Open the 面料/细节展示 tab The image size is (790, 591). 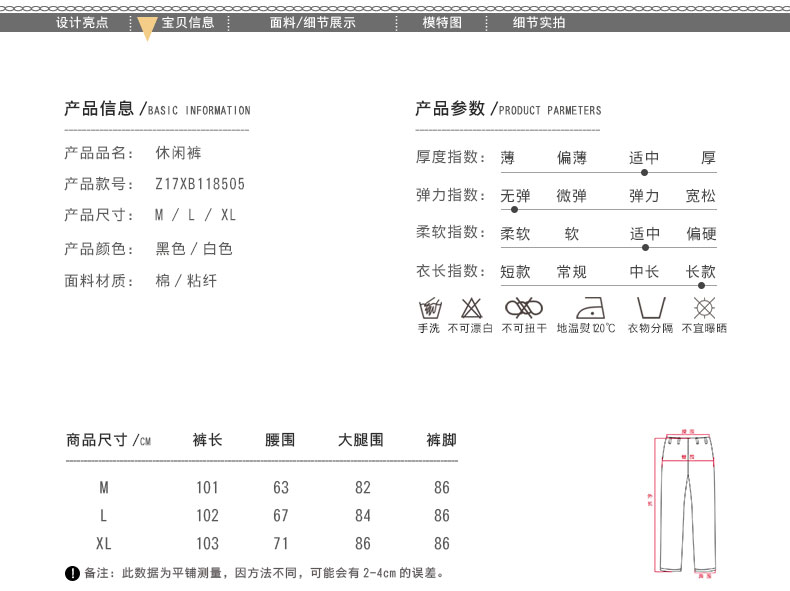tap(312, 22)
